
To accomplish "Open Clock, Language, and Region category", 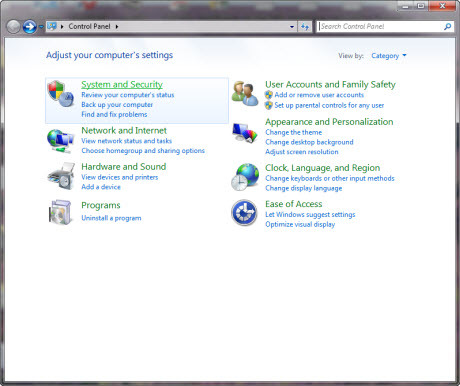I will point(323,168).
